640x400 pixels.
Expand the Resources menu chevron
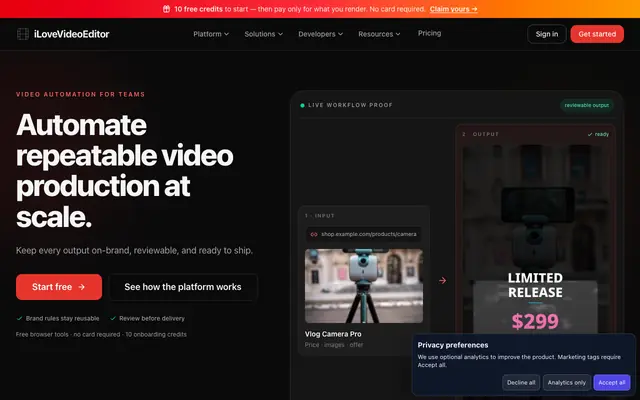pyautogui.click(x=398, y=34)
